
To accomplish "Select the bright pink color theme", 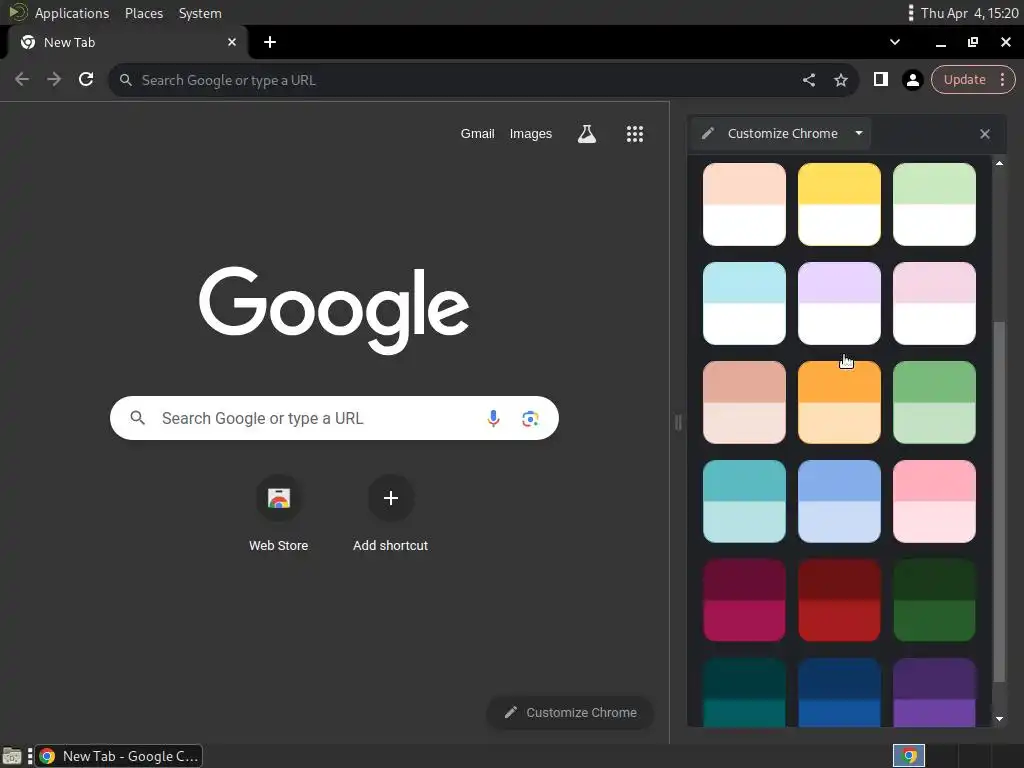I will (934, 501).
